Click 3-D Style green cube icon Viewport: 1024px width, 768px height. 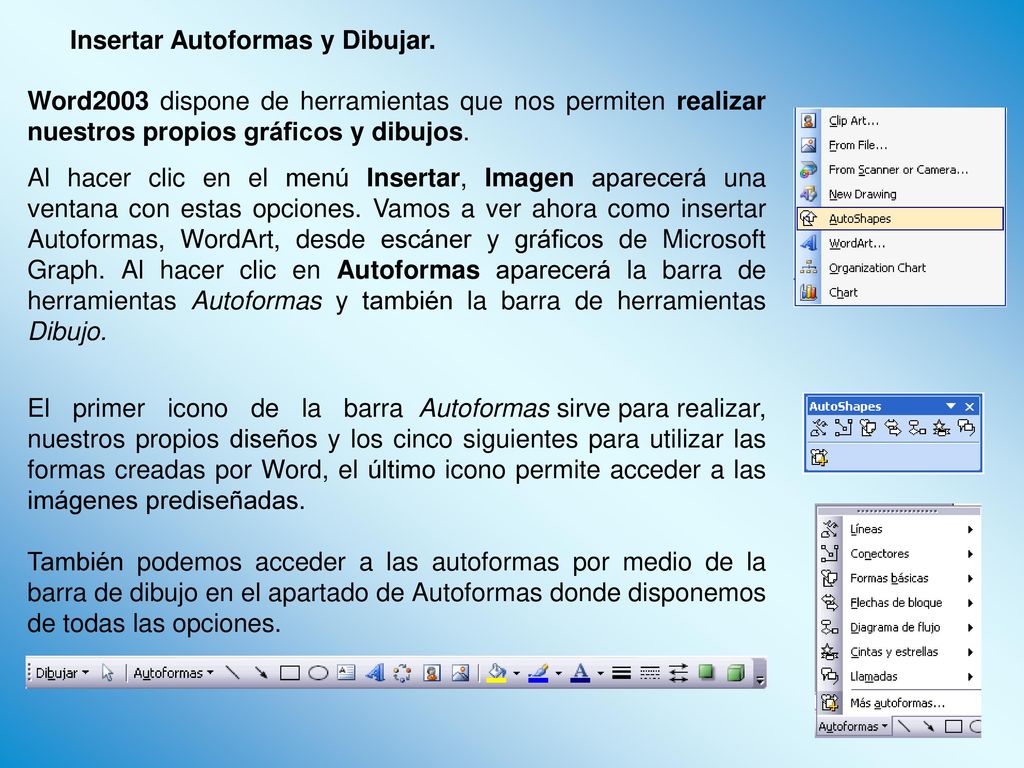[736, 673]
